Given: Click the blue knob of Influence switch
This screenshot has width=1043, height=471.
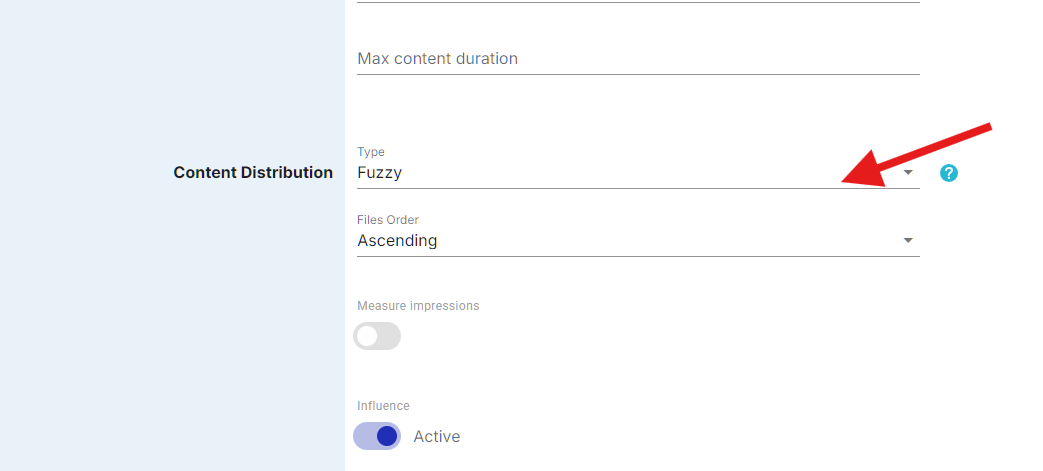Looking at the screenshot, I should [x=387, y=436].
